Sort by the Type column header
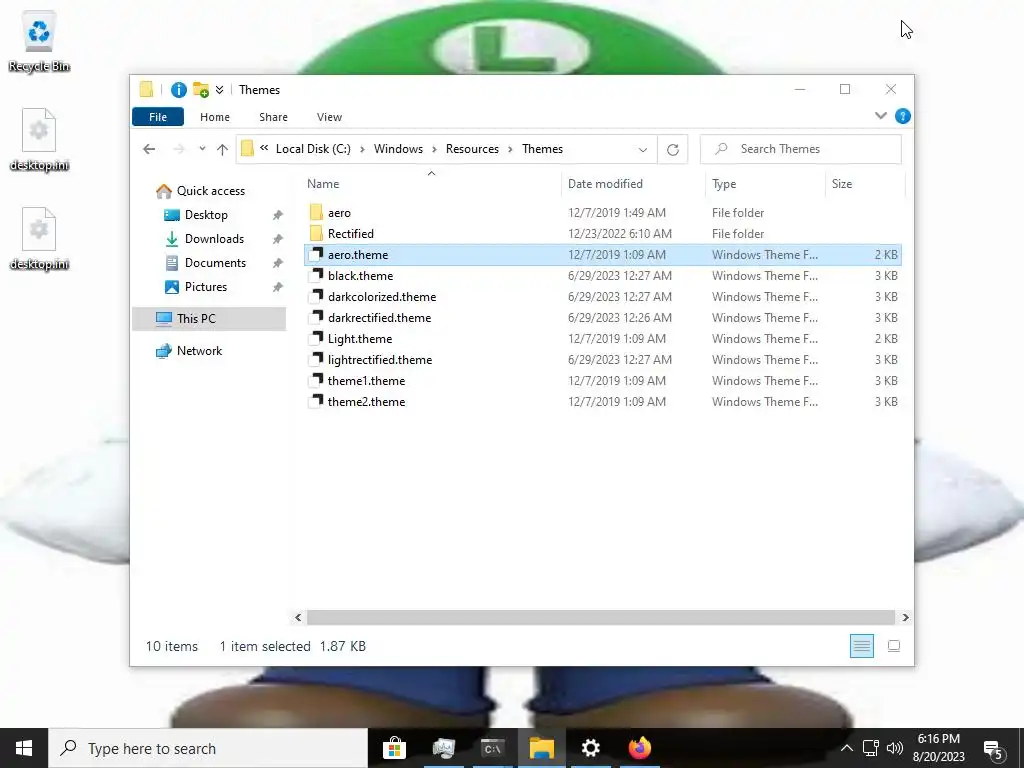1024x768 pixels. (x=766, y=184)
